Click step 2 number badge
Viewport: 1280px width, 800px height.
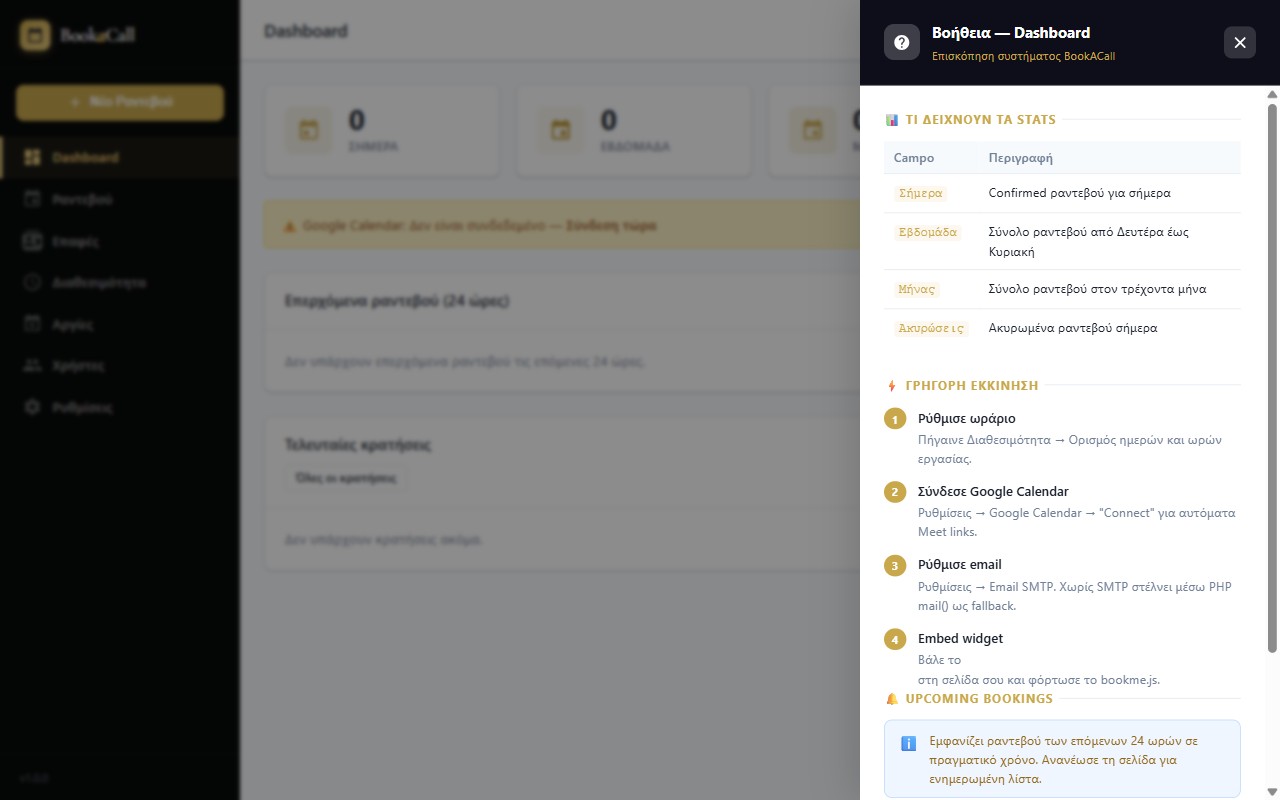tap(895, 492)
